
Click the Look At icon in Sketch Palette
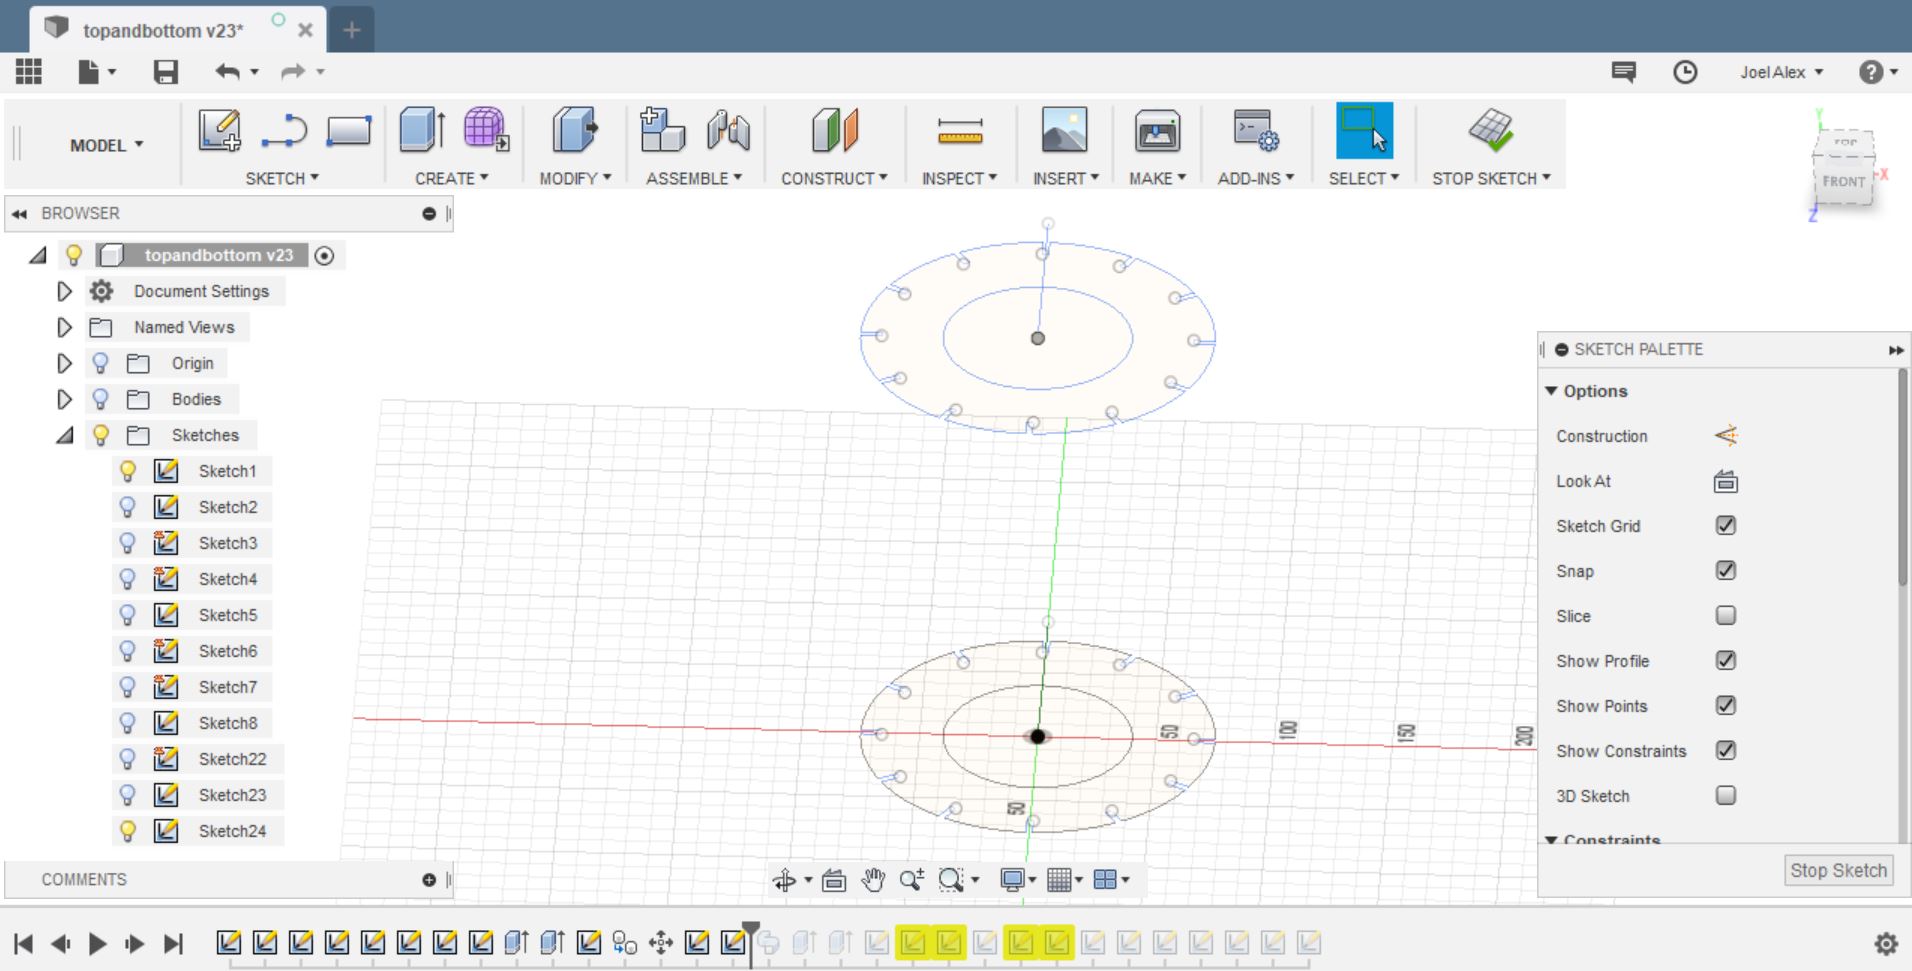click(1726, 482)
